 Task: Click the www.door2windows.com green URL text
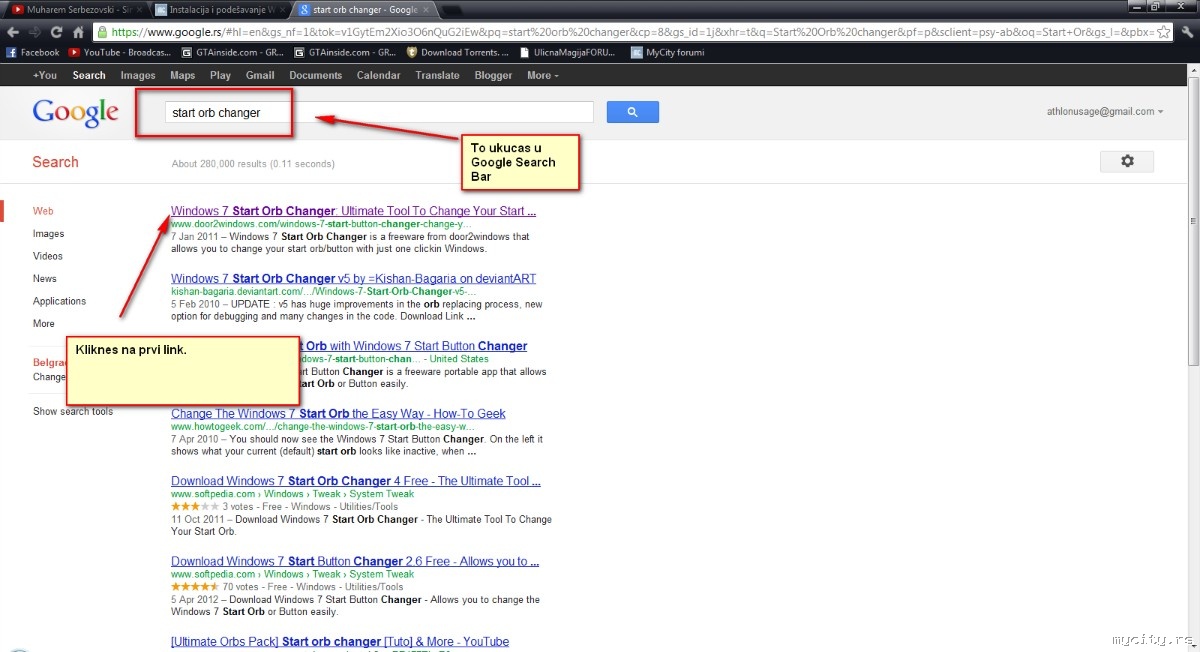point(321,224)
